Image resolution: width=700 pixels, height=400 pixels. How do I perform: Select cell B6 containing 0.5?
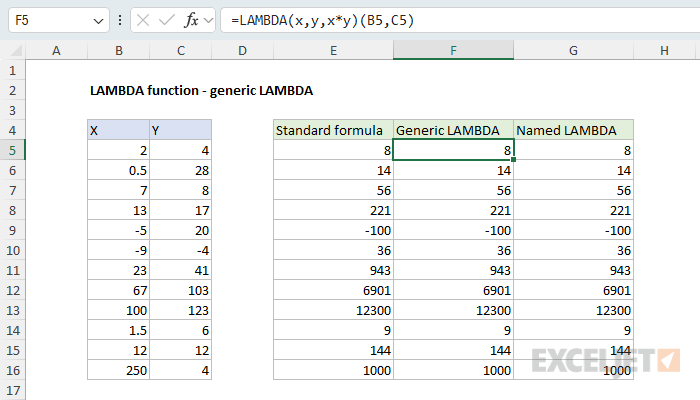(x=119, y=171)
